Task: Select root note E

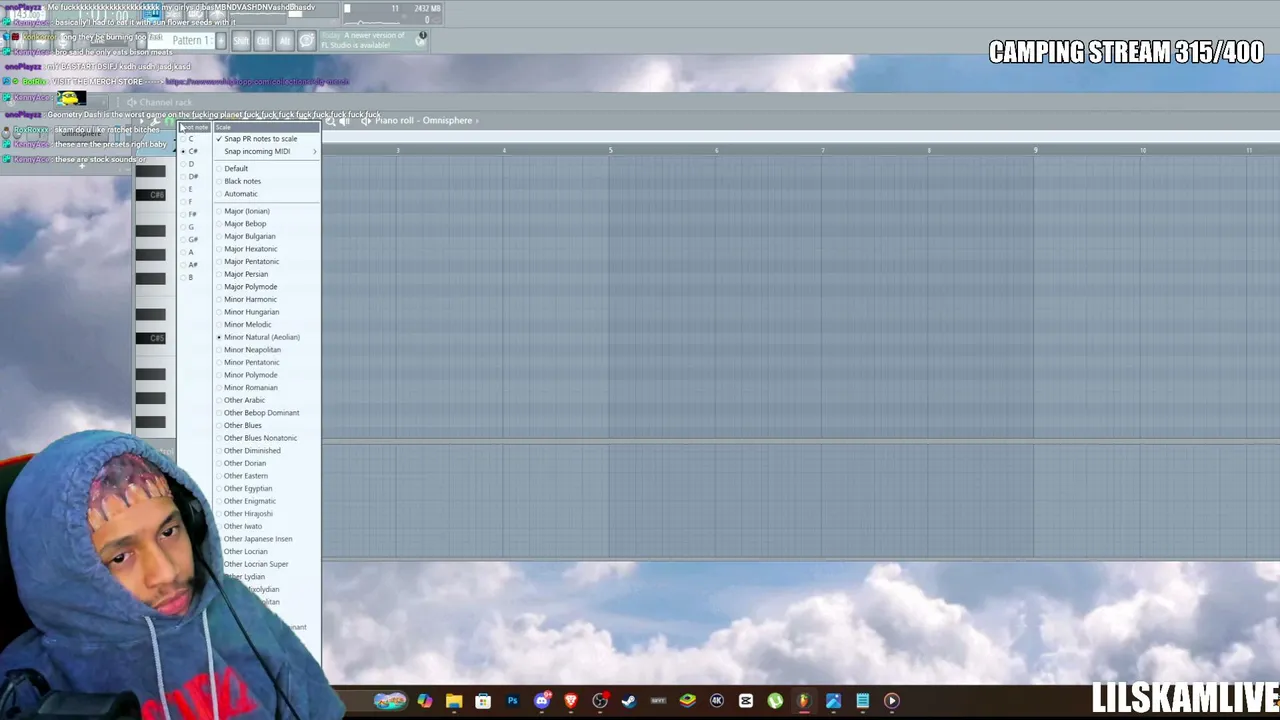Action: 195,189
